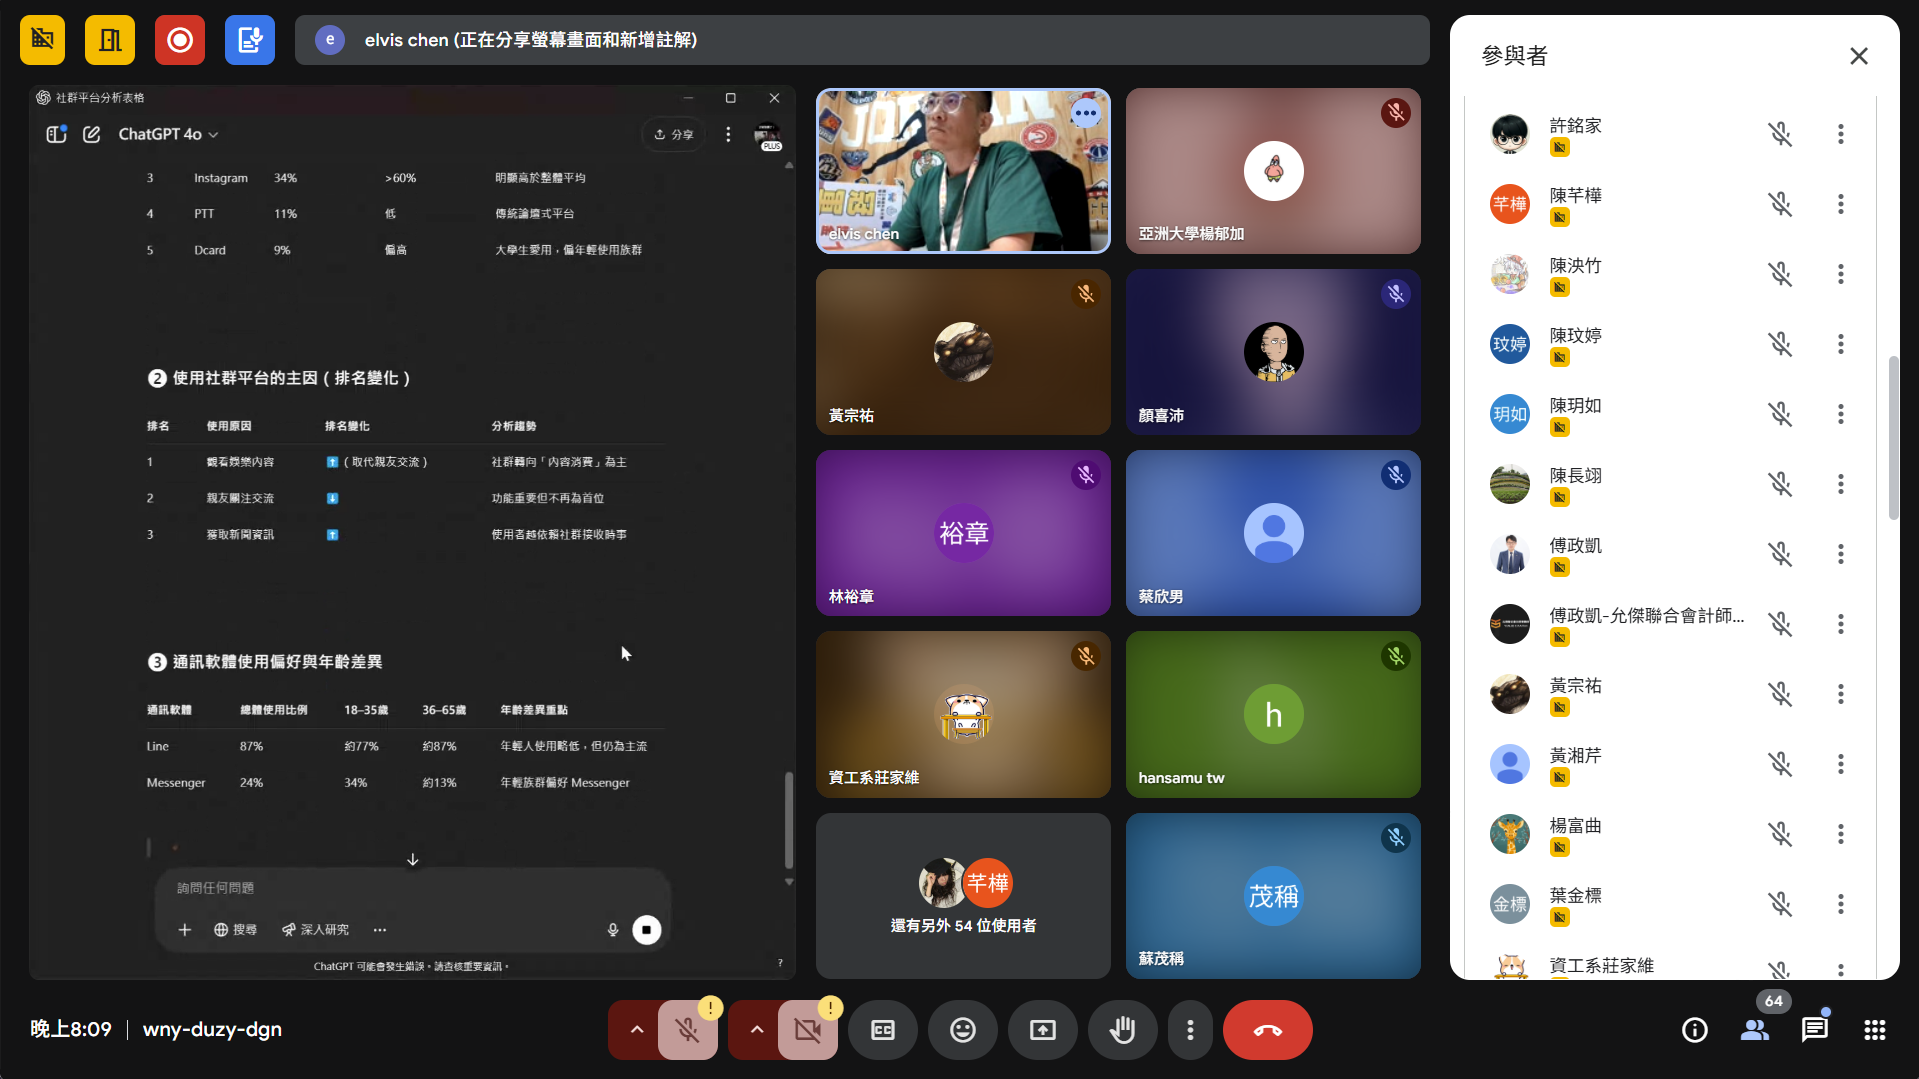Open more options for 許銘家
The height and width of the screenshot is (1079, 1919).
click(1840, 134)
